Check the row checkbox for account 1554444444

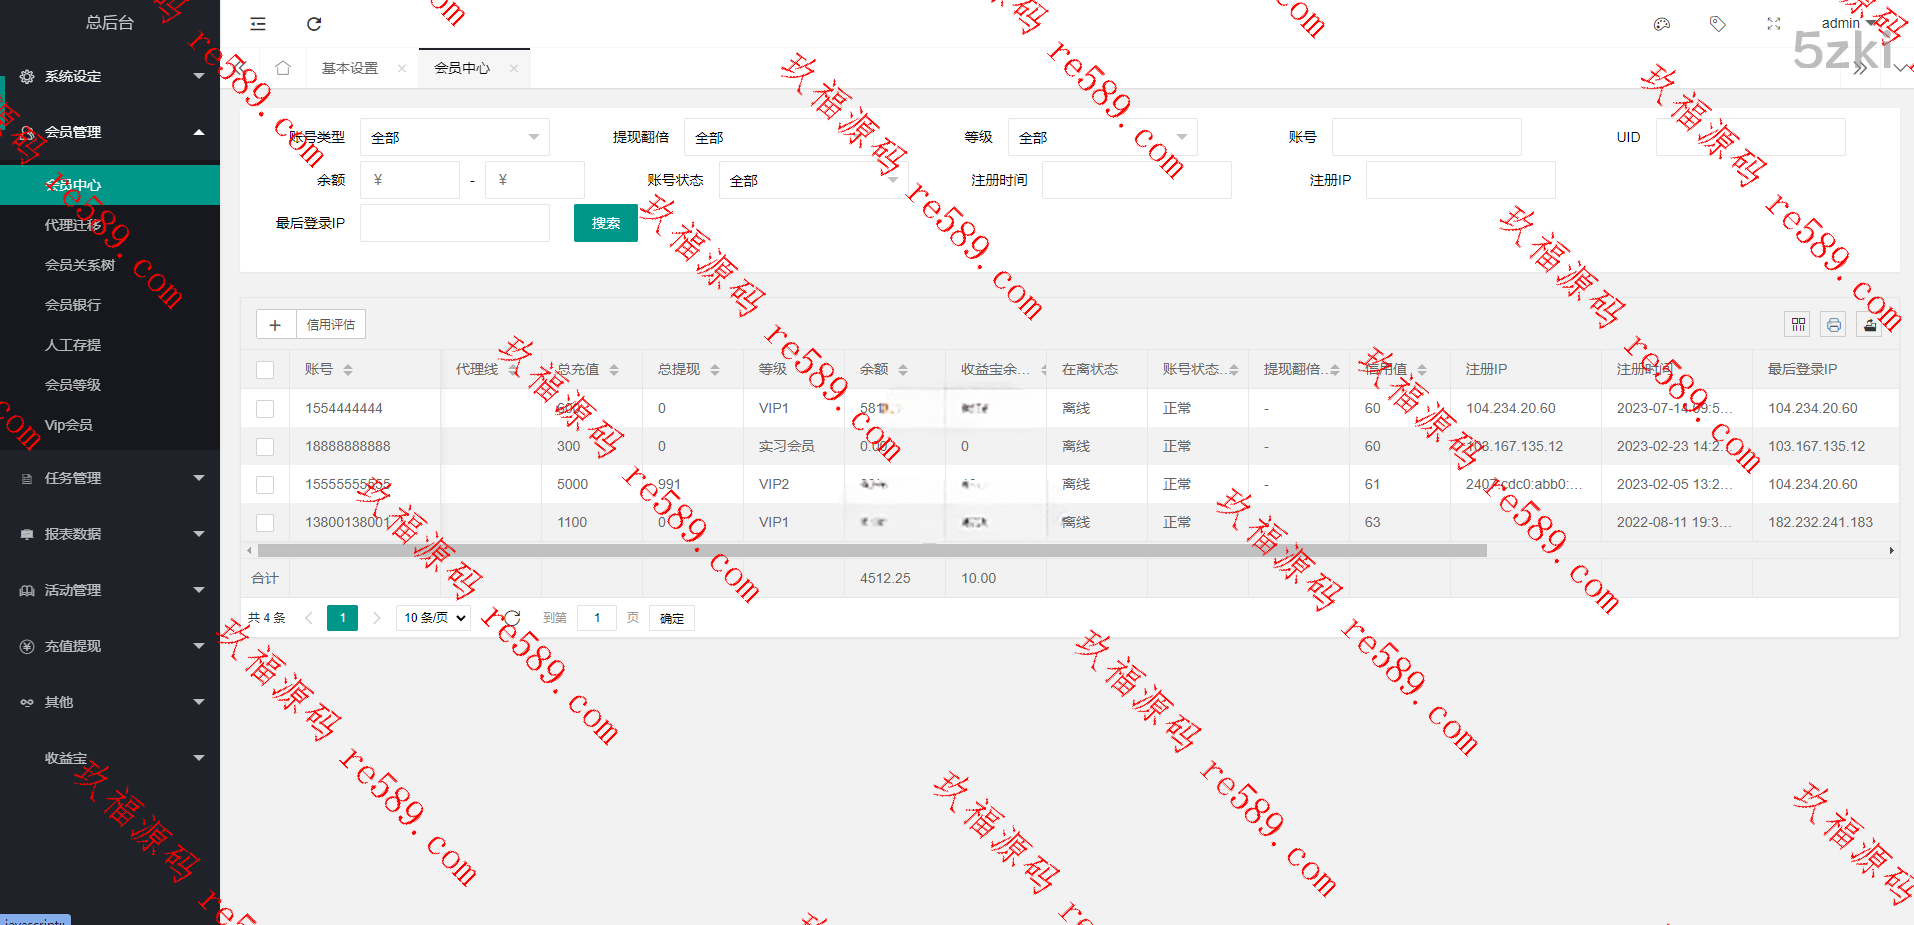tap(265, 408)
